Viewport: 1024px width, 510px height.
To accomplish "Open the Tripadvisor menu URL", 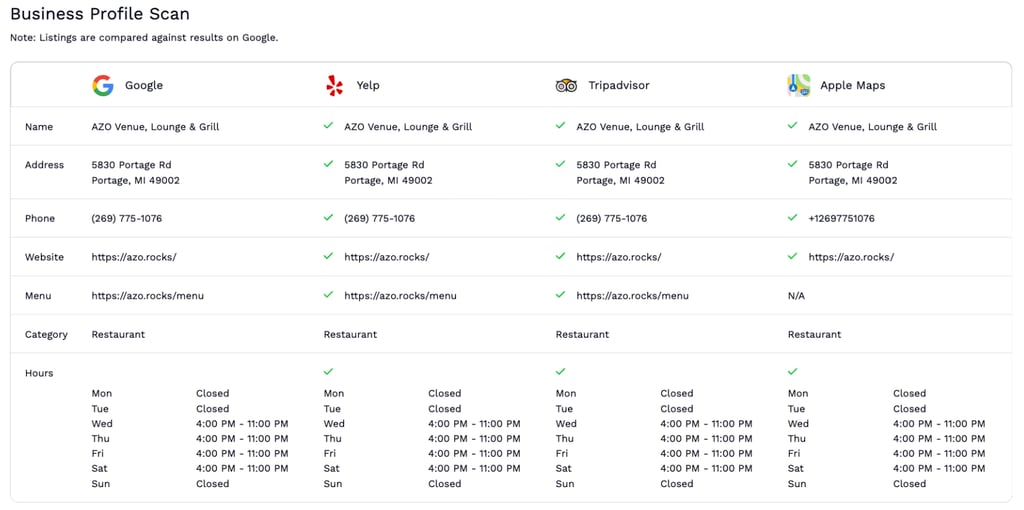I will (x=632, y=296).
